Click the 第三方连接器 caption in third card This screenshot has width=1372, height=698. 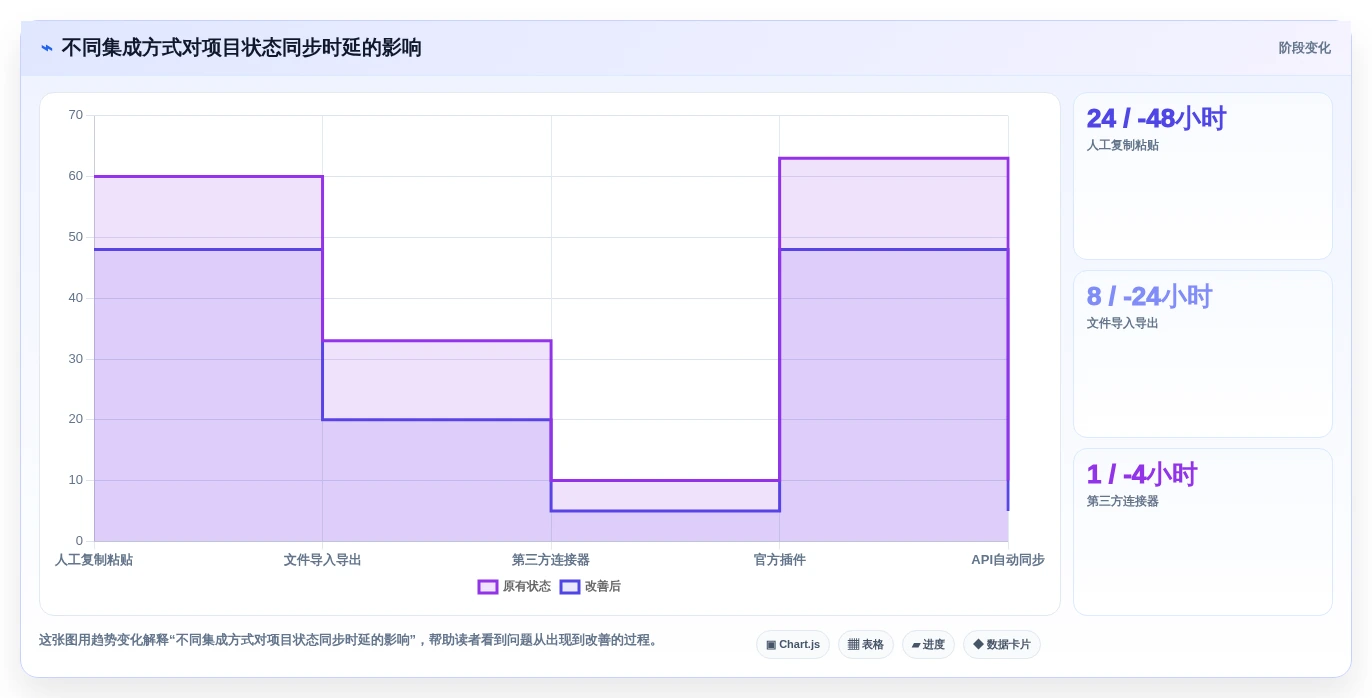[x=1123, y=501]
